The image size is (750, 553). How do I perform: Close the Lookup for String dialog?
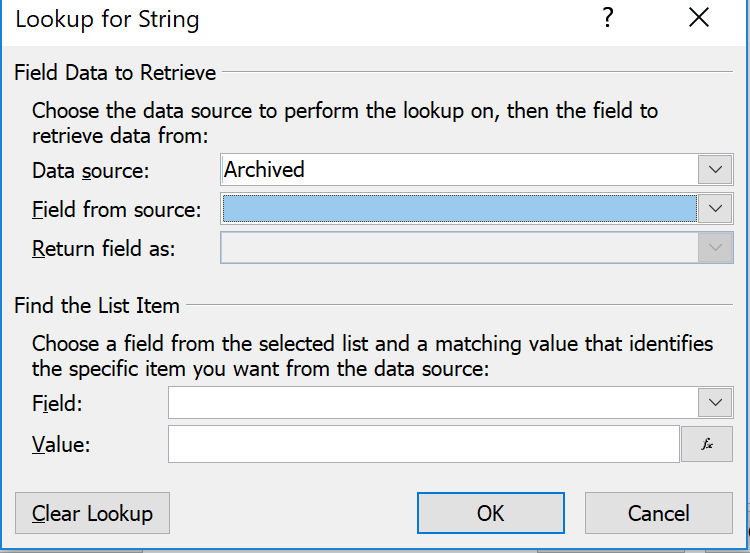click(x=699, y=18)
